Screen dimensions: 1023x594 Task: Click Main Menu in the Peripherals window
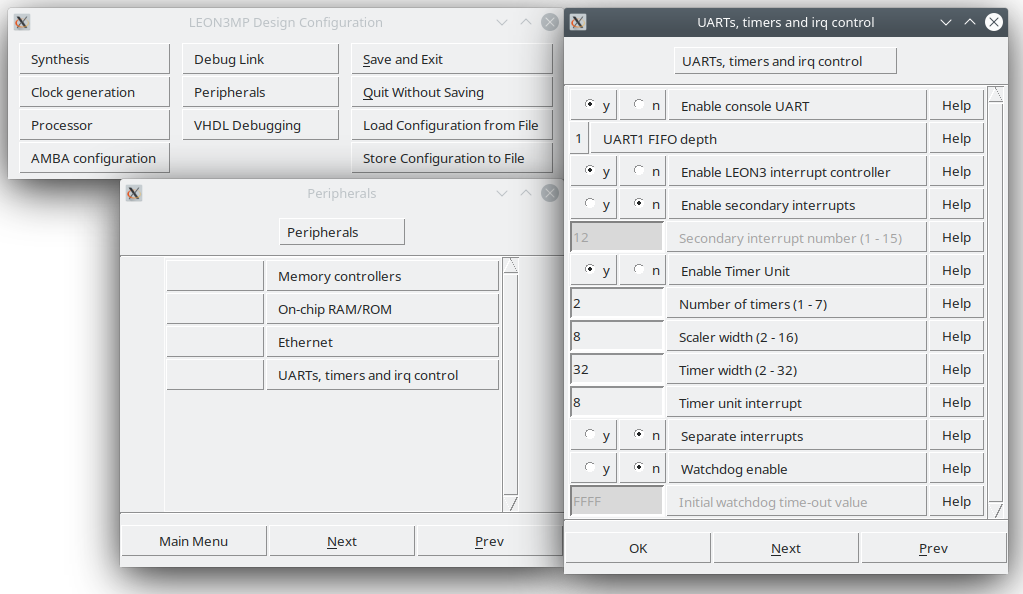(x=194, y=541)
